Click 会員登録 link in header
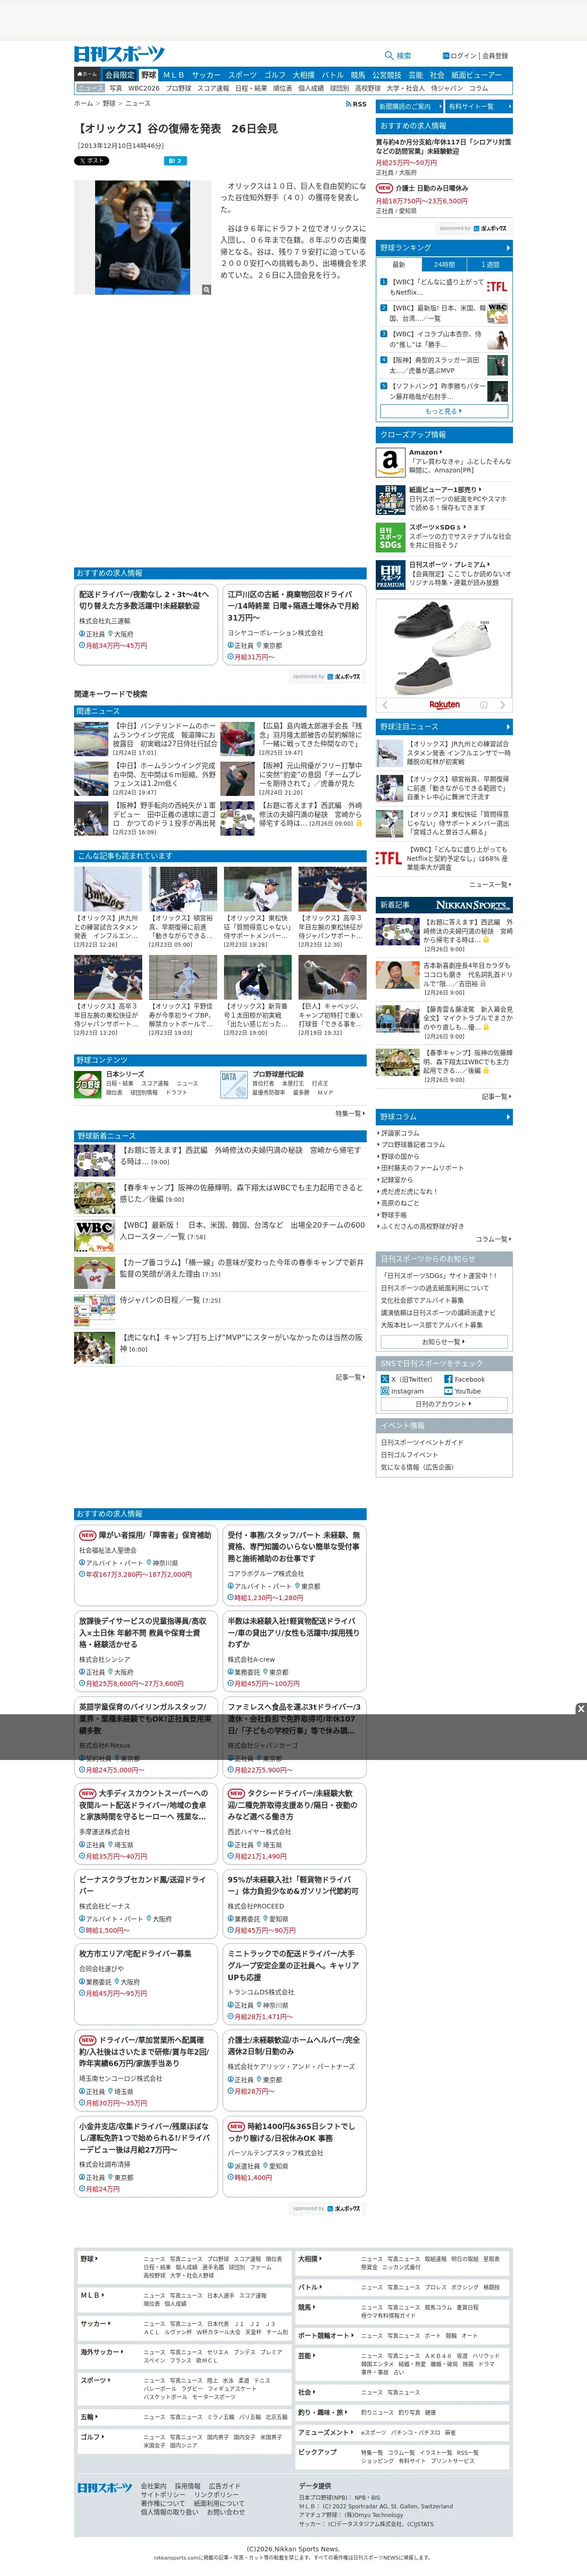 (495, 56)
